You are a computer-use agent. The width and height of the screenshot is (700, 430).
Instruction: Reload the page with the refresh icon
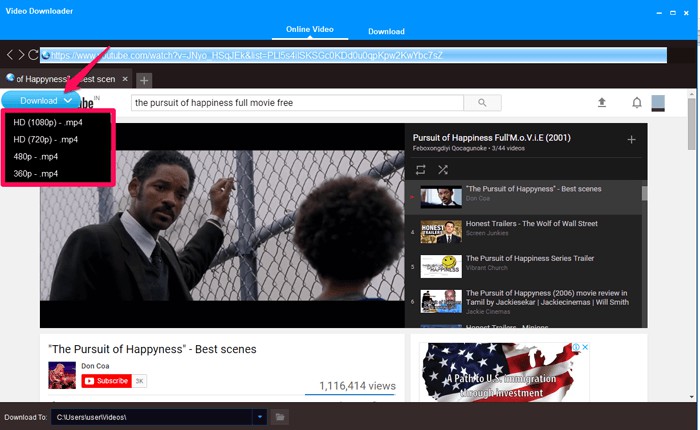[x=33, y=55]
